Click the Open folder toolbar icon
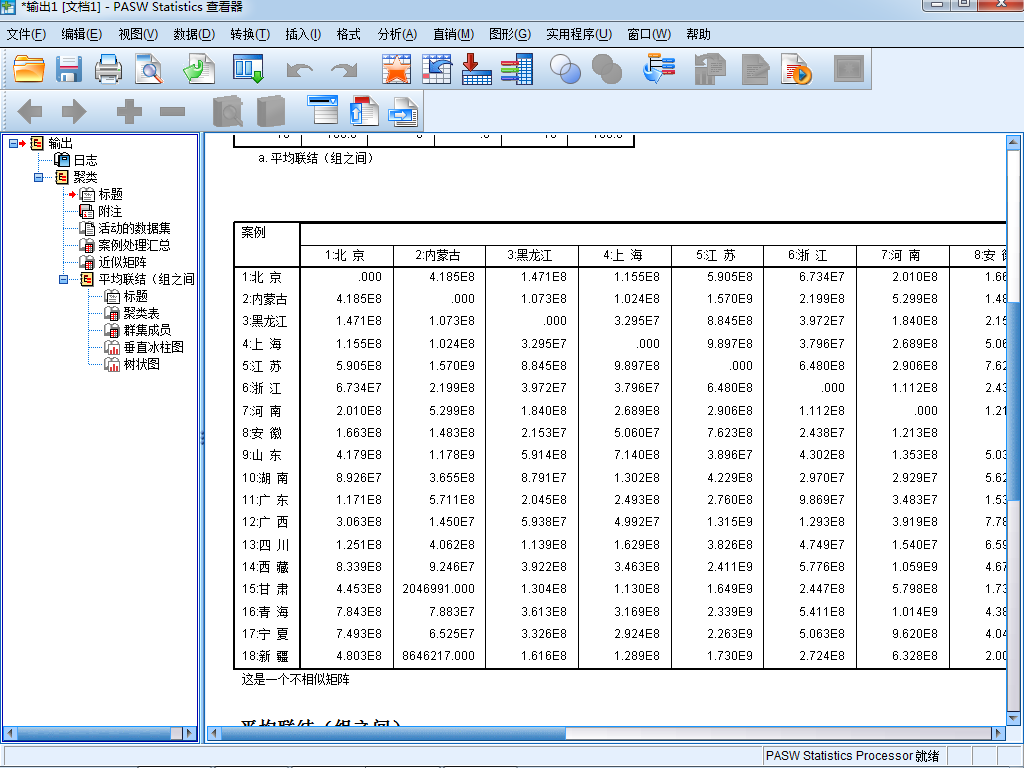This screenshot has width=1024, height=768. [x=29, y=69]
